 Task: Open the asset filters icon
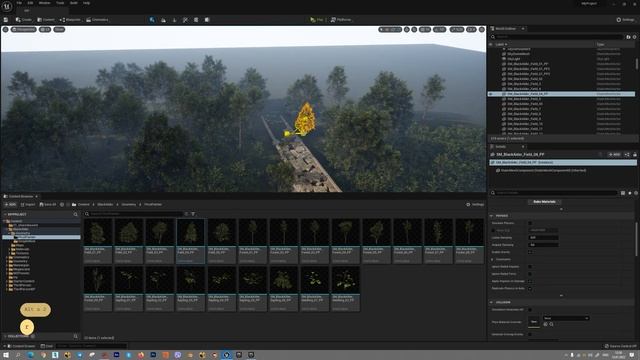(193, 214)
